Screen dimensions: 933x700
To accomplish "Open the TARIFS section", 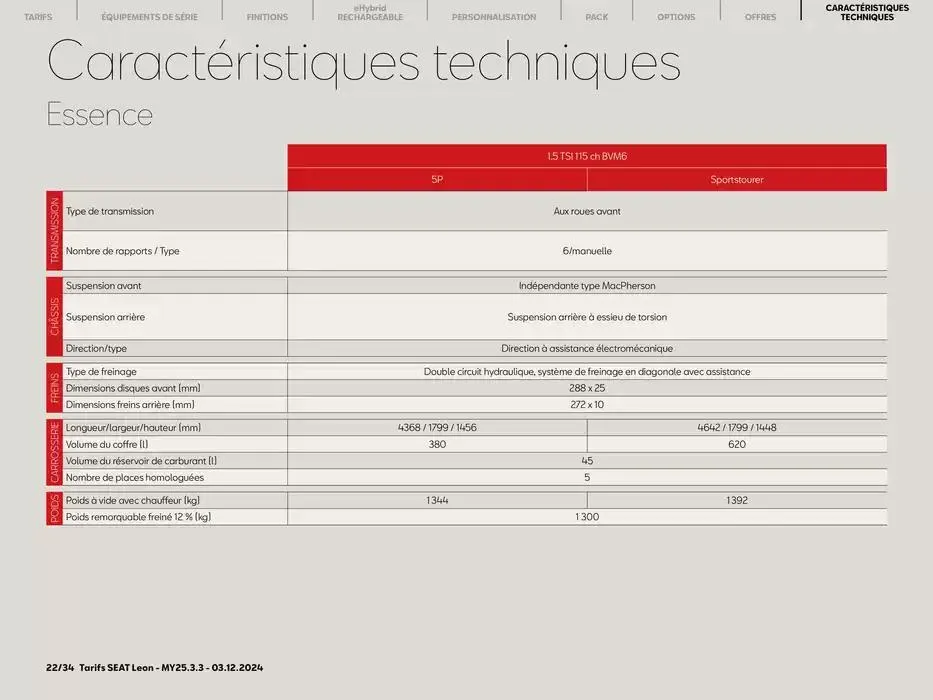I will click(x=38, y=16).
